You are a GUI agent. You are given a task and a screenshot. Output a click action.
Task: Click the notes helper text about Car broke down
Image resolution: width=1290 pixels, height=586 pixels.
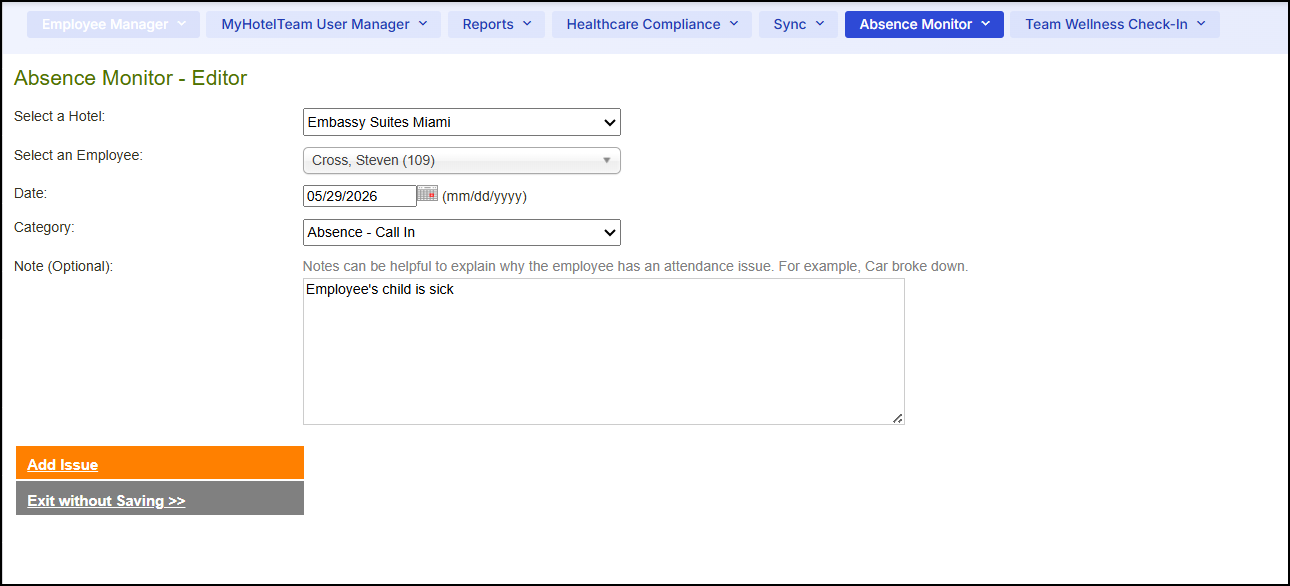636,267
